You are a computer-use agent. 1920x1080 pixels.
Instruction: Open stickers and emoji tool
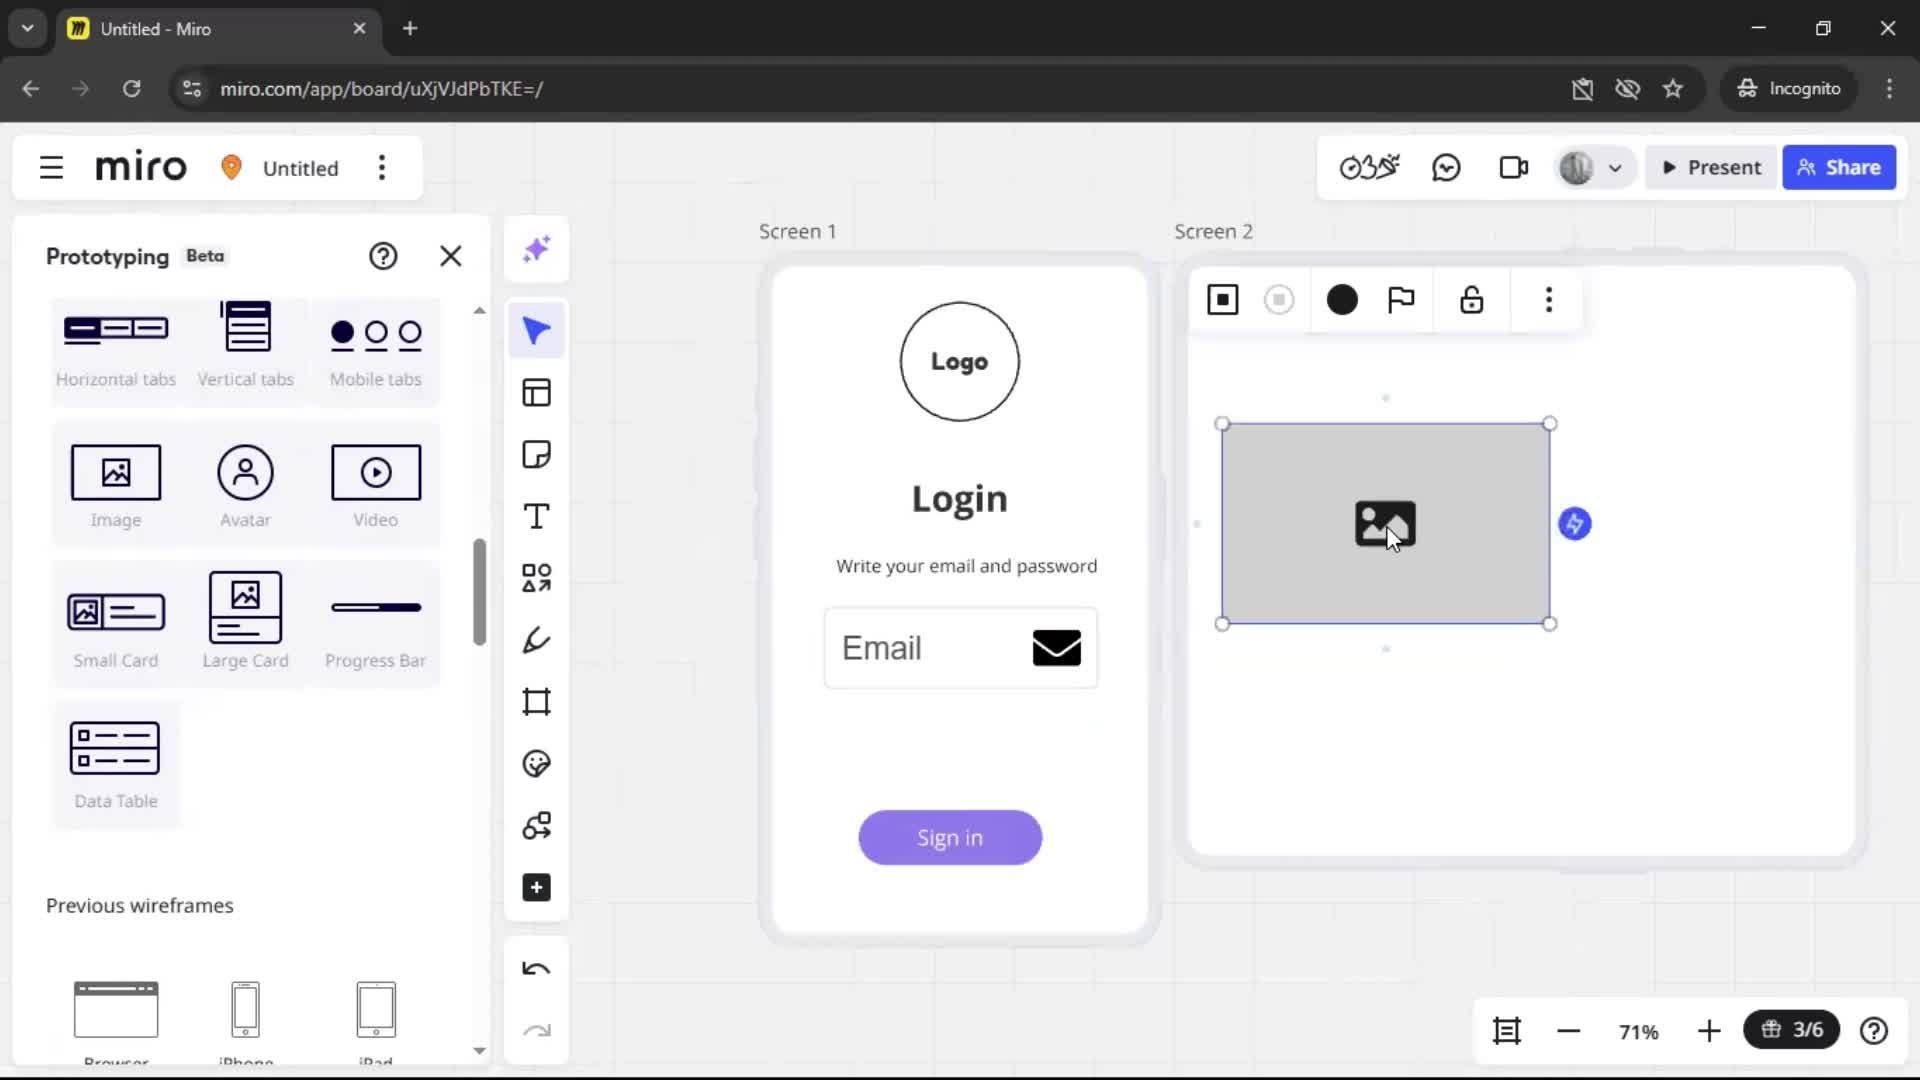[537, 764]
